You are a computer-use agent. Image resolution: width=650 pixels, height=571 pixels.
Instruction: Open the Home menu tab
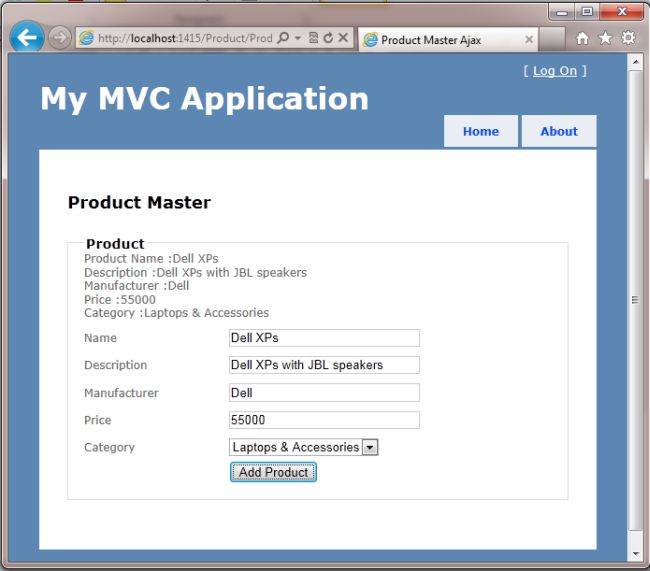481,131
